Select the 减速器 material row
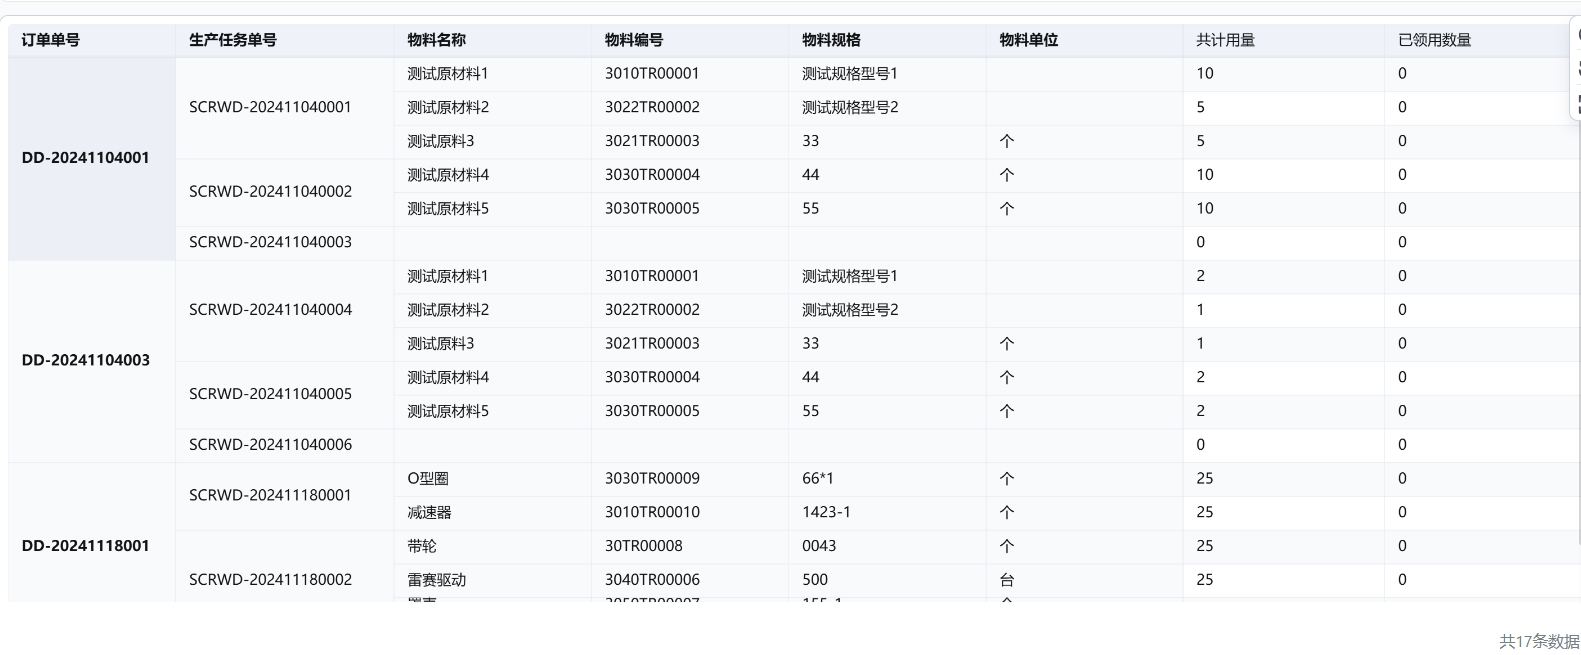Screen dimensions: 1581x655 point(430,513)
